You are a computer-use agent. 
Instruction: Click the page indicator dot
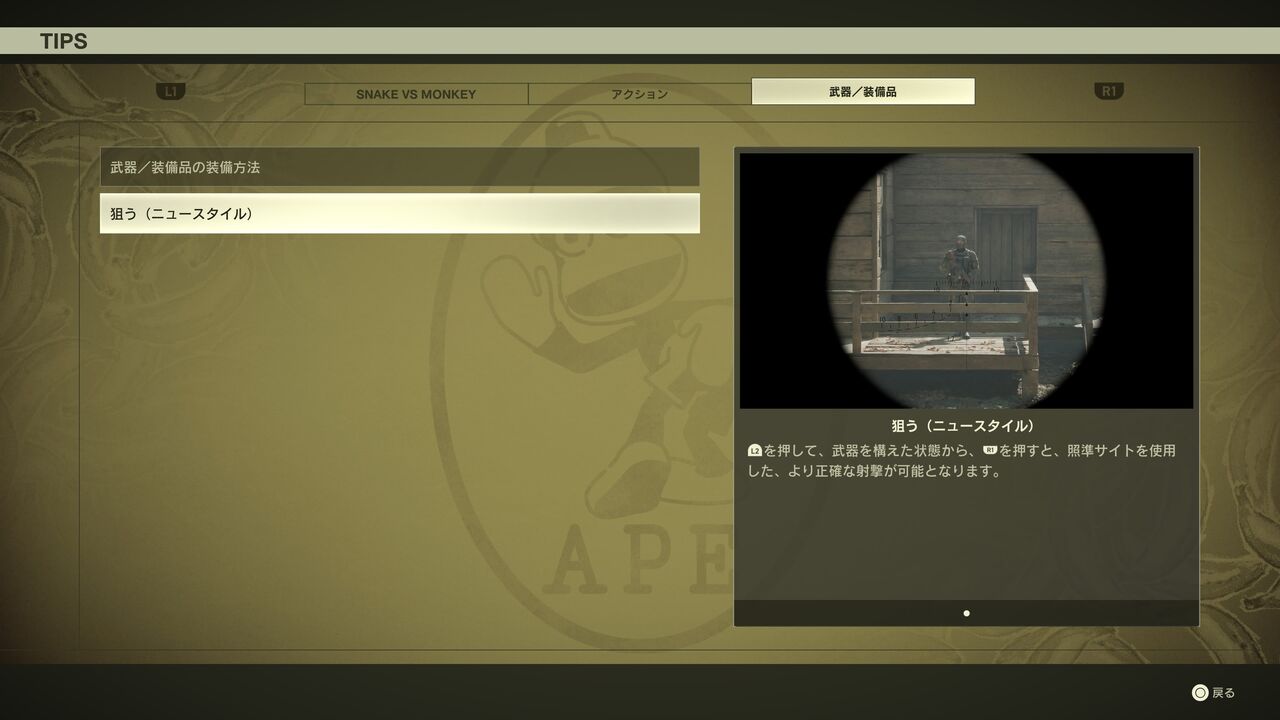(x=966, y=613)
